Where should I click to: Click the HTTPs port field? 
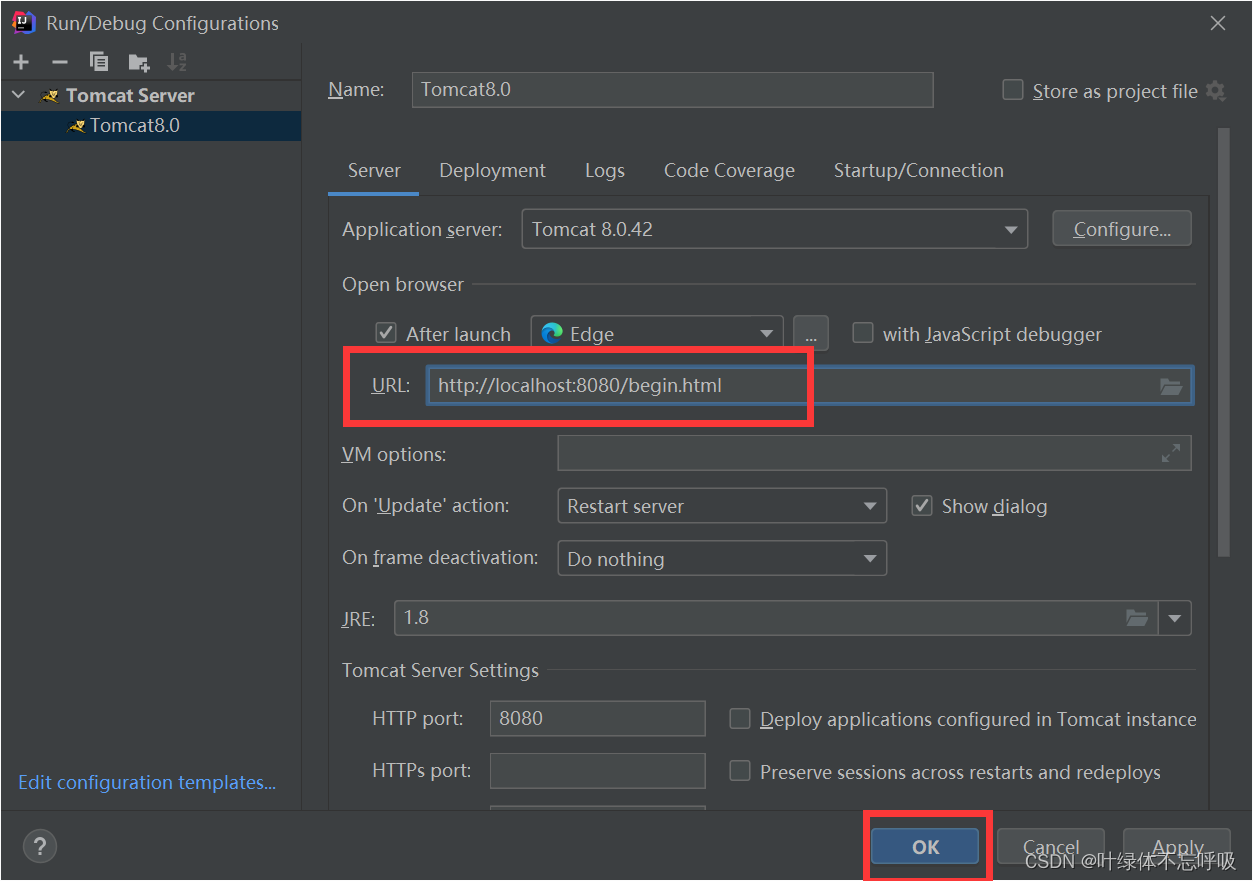(x=597, y=771)
